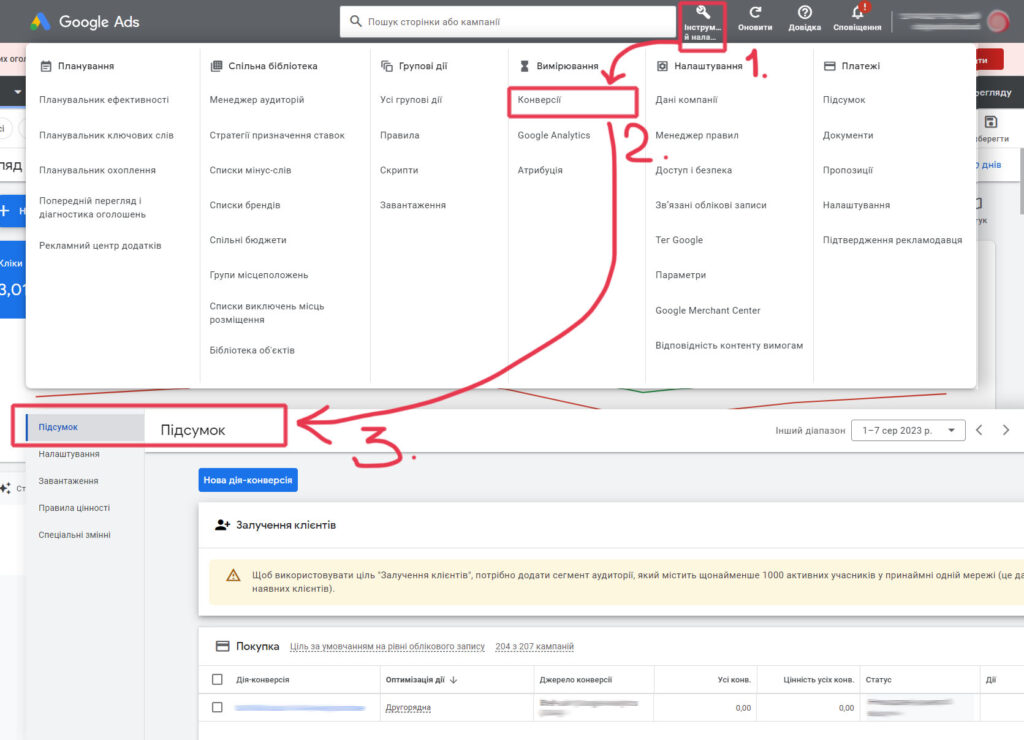The height and width of the screenshot is (740, 1024).
Task: Click the Нова дія-конверсія button
Action: (x=248, y=480)
